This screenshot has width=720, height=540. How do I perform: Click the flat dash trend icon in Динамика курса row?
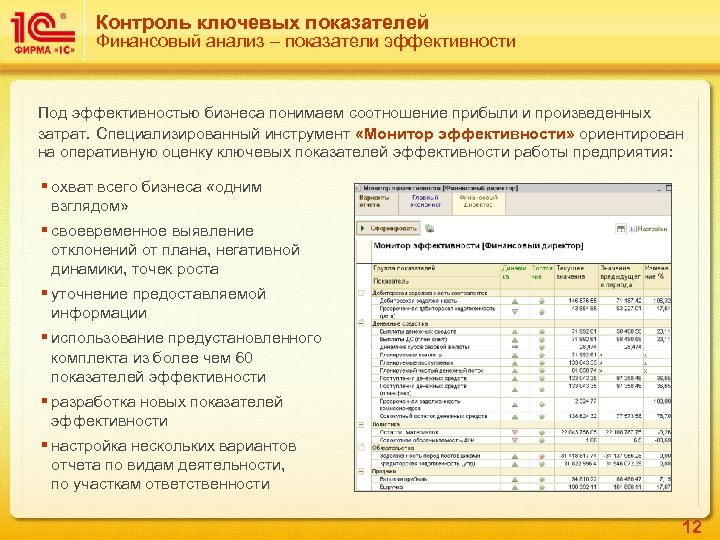(x=515, y=347)
